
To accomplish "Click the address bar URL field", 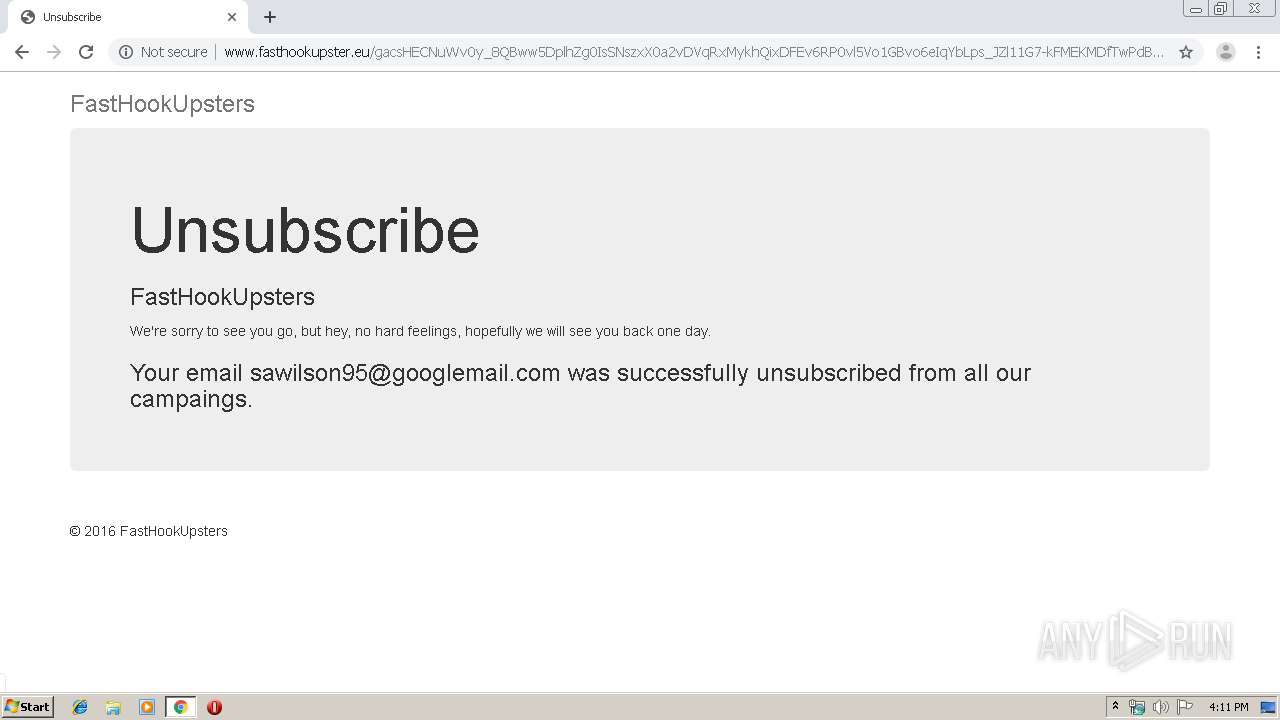I will [693, 52].
